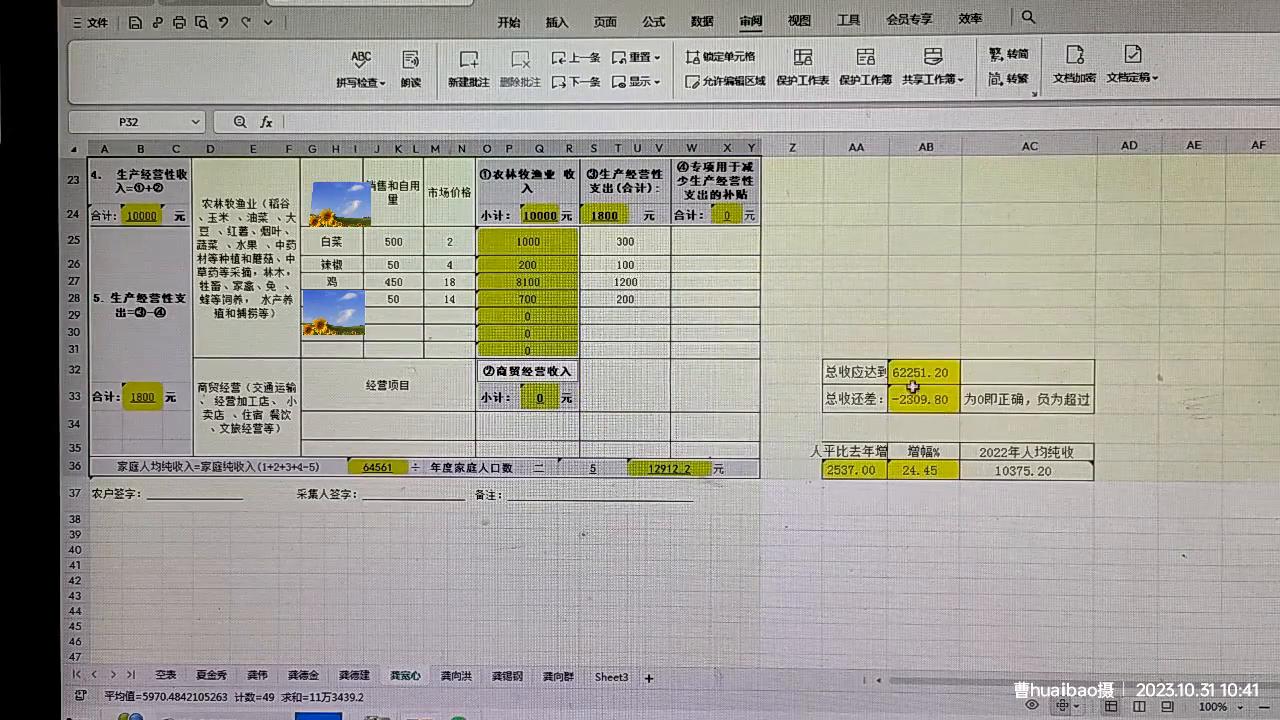Toggle 锁定单元格 cell locking
This screenshot has height=720, width=1280.
(x=722, y=57)
